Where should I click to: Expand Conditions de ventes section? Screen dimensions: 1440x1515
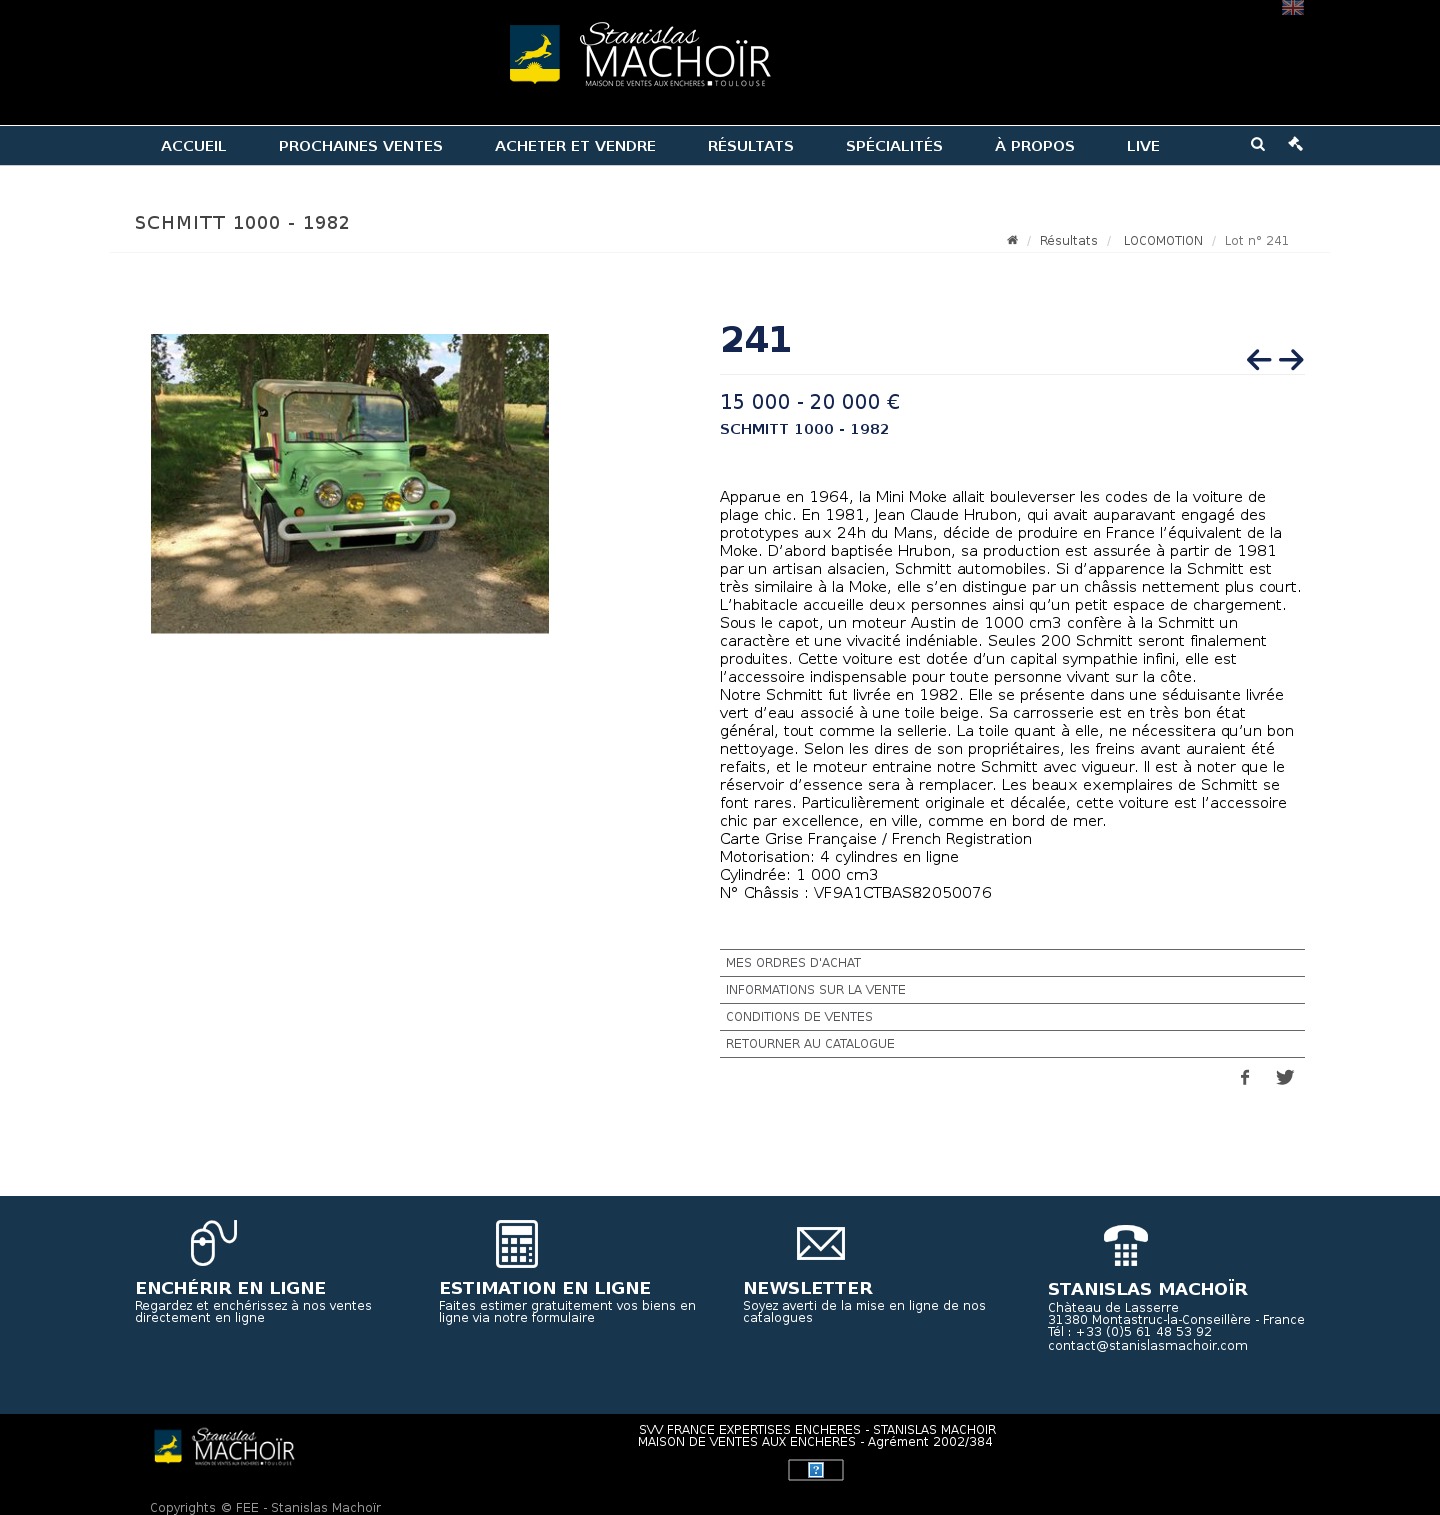pyautogui.click(x=1012, y=1017)
